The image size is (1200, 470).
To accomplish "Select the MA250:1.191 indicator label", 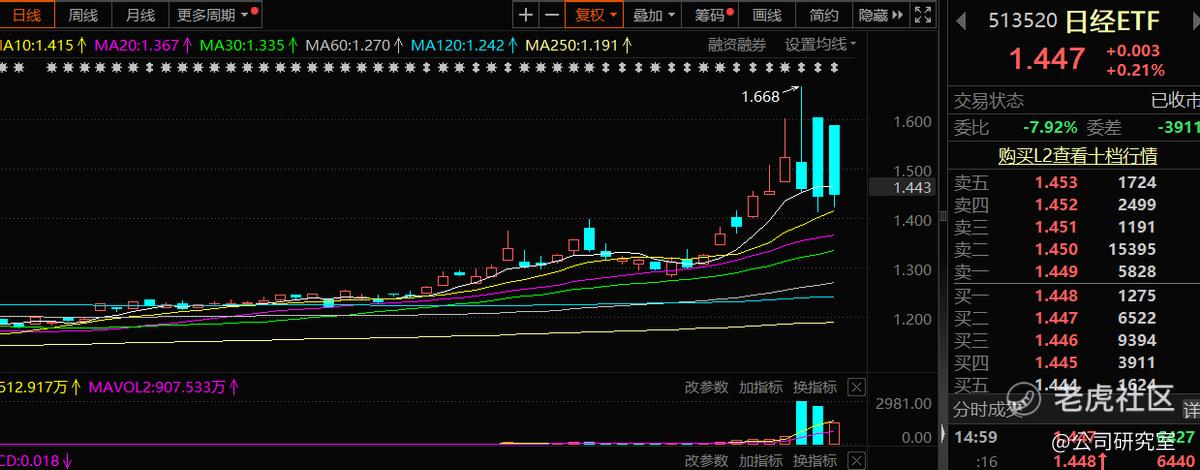I will pyautogui.click(x=573, y=45).
